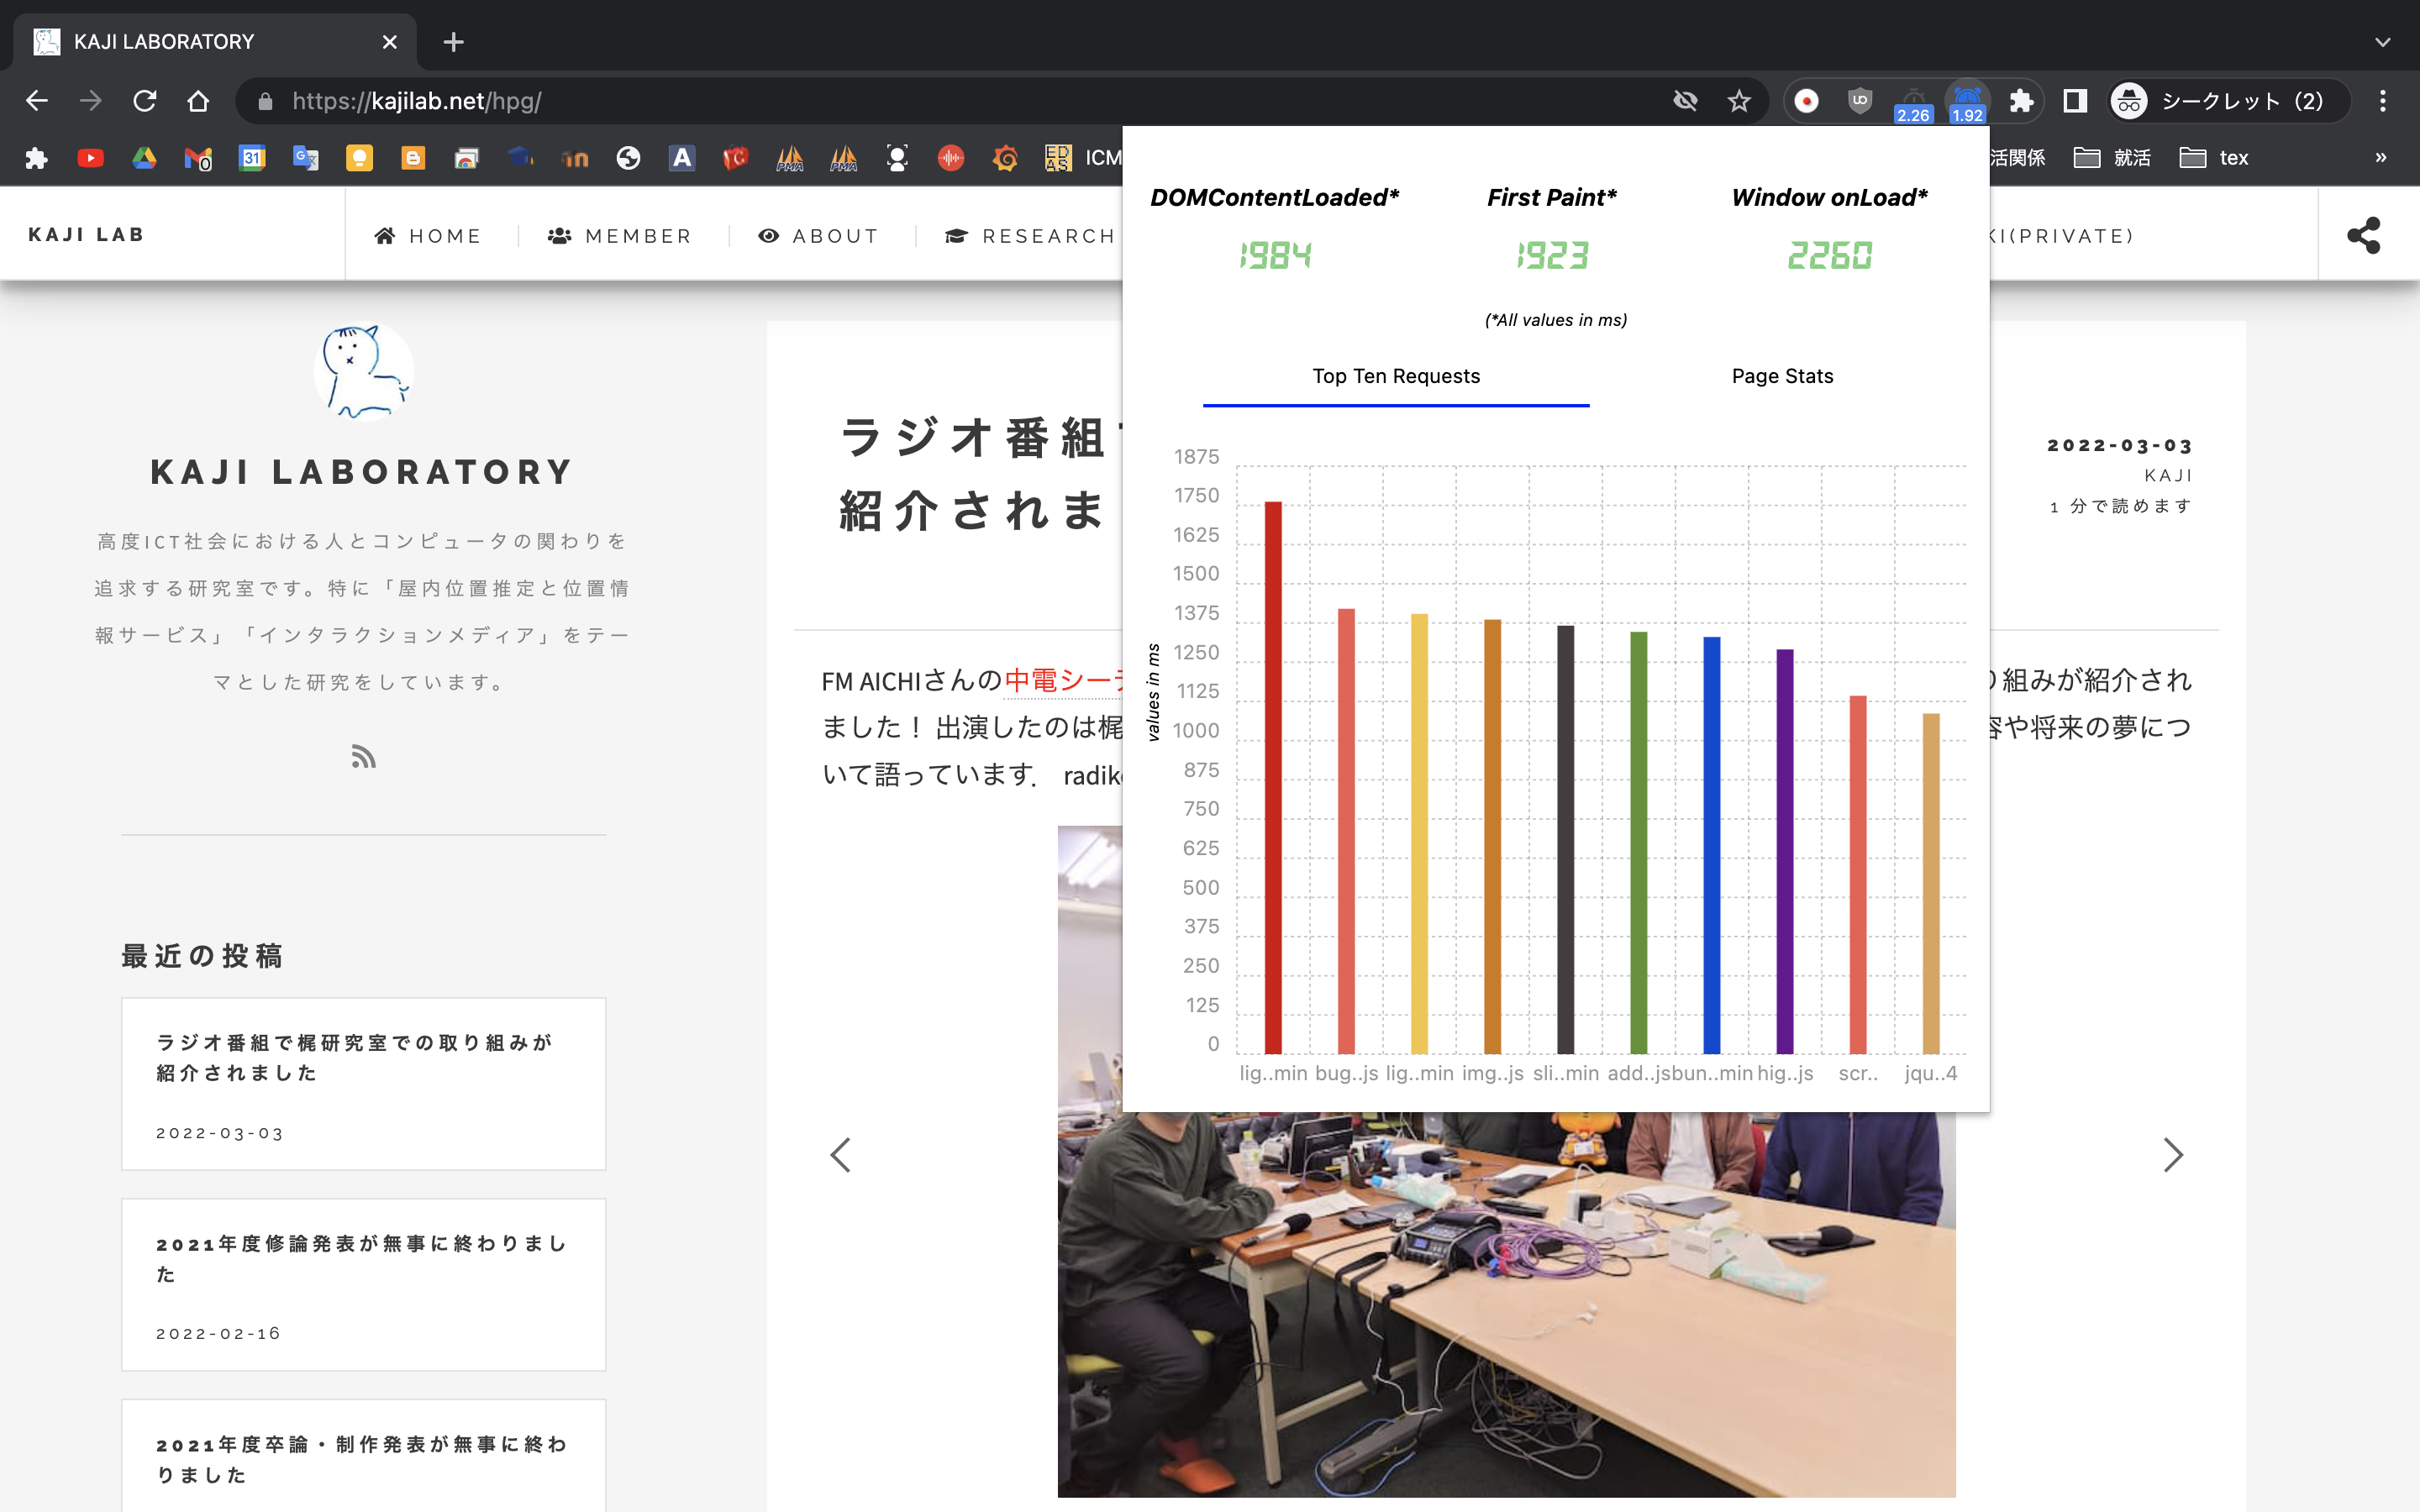Click the share icon in site header
The image size is (2420, 1512).
2363,236
